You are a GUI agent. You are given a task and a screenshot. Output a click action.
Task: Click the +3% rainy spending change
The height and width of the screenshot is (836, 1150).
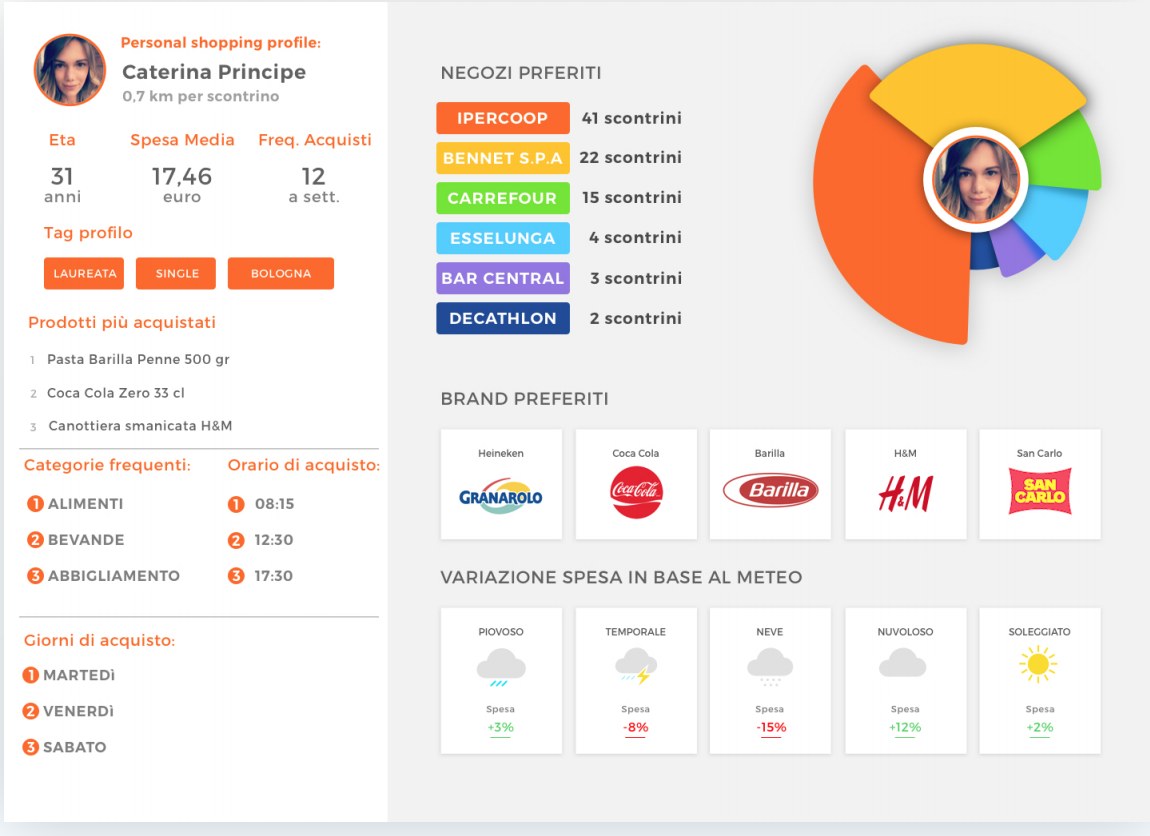point(501,727)
